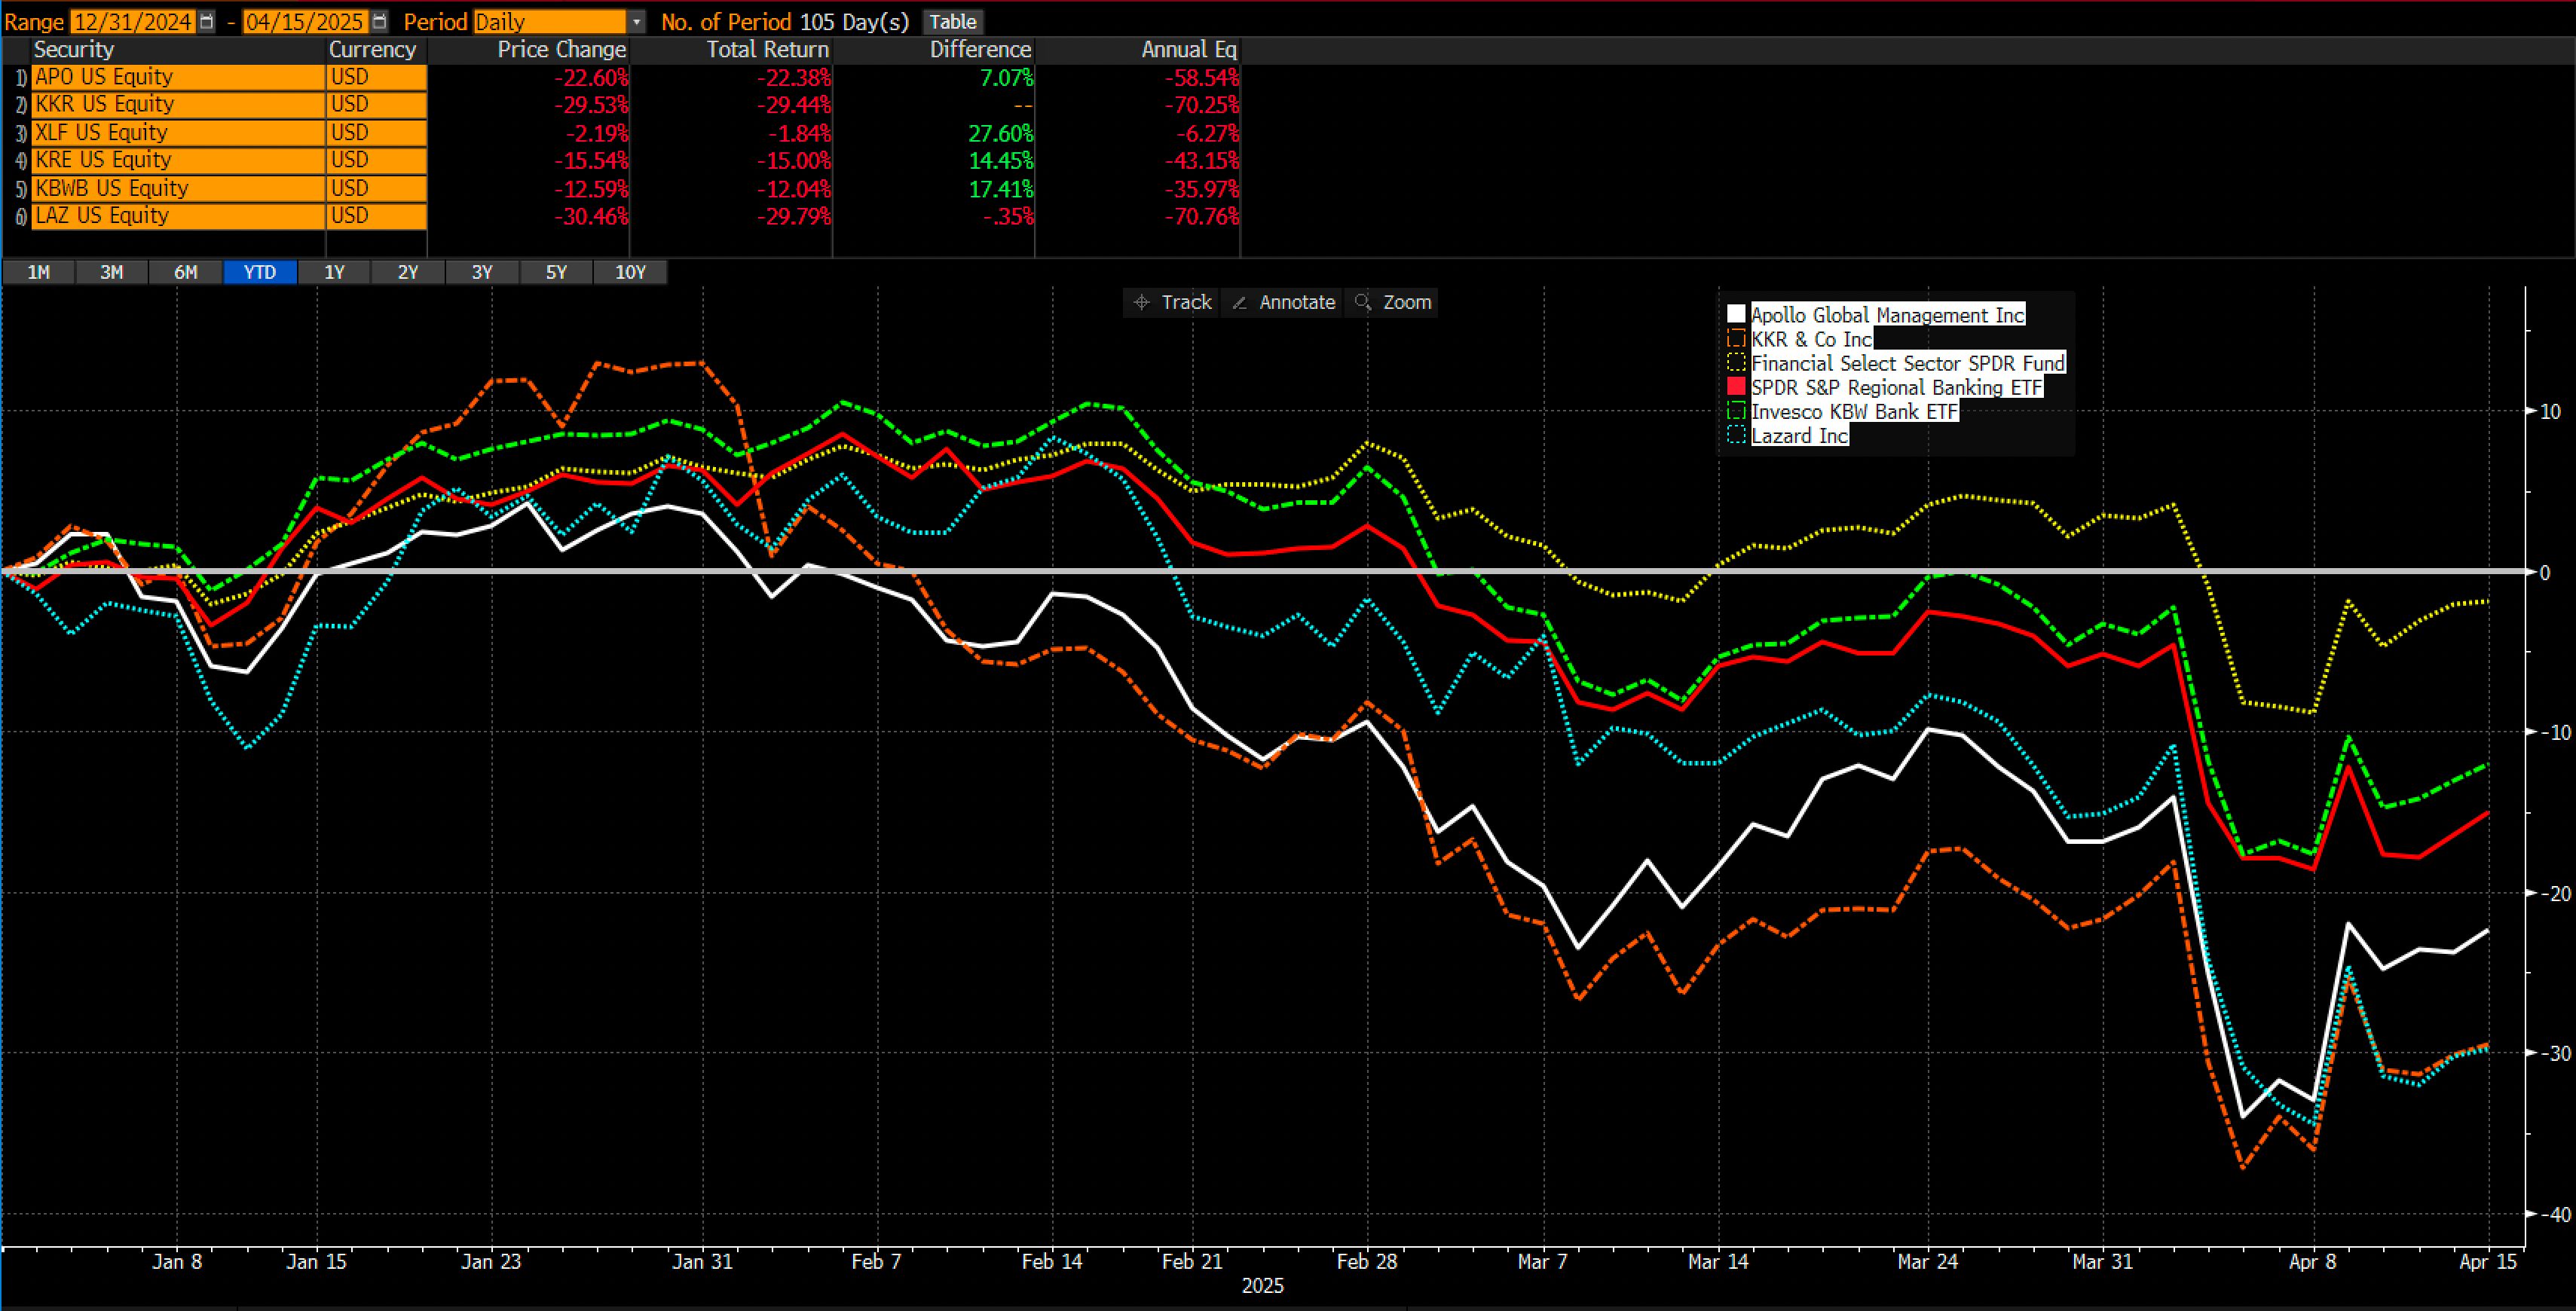Open the start date calendar picker
Image resolution: width=2576 pixels, height=1311 pixels.
207,22
